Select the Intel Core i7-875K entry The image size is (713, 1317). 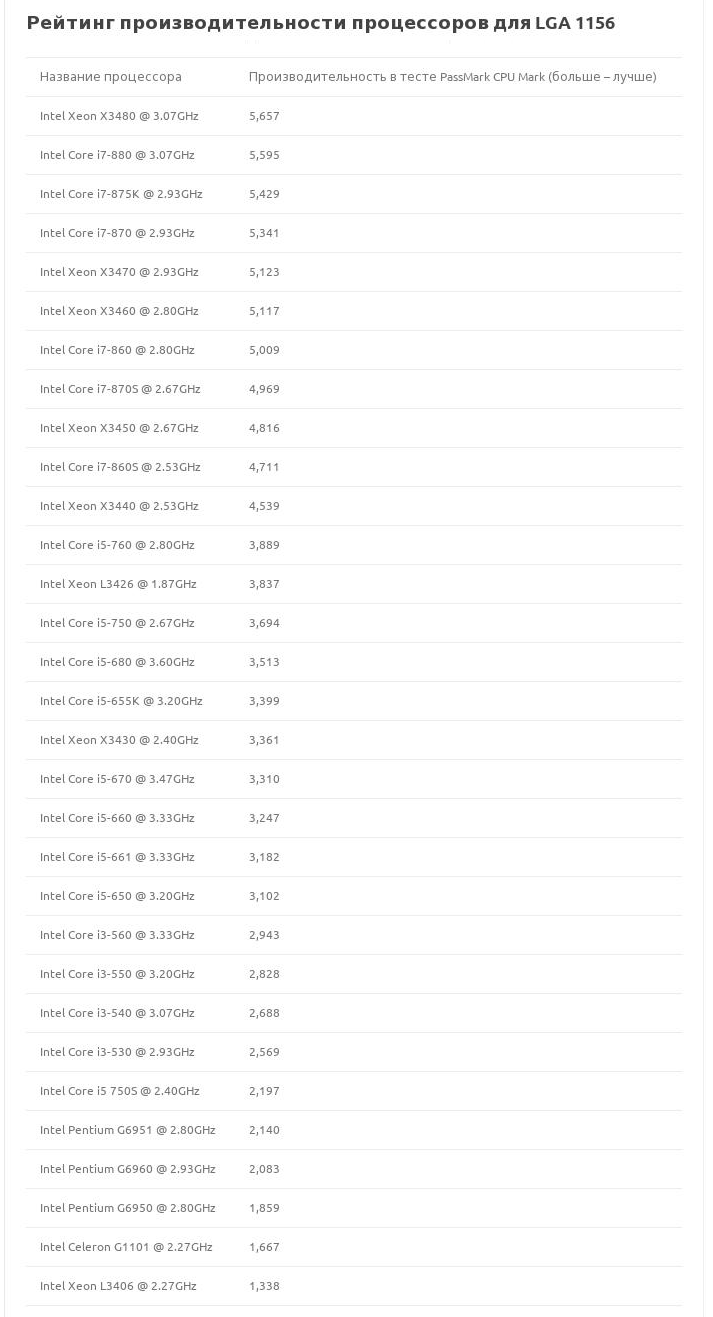pos(121,194)
